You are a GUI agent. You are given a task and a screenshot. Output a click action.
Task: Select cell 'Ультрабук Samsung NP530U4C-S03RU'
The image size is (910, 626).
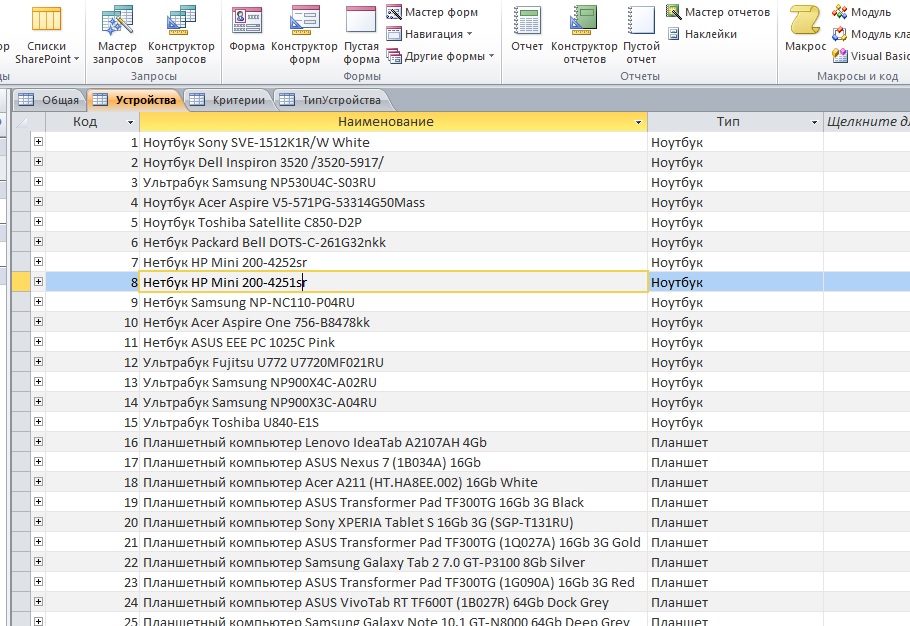point(393,182)
